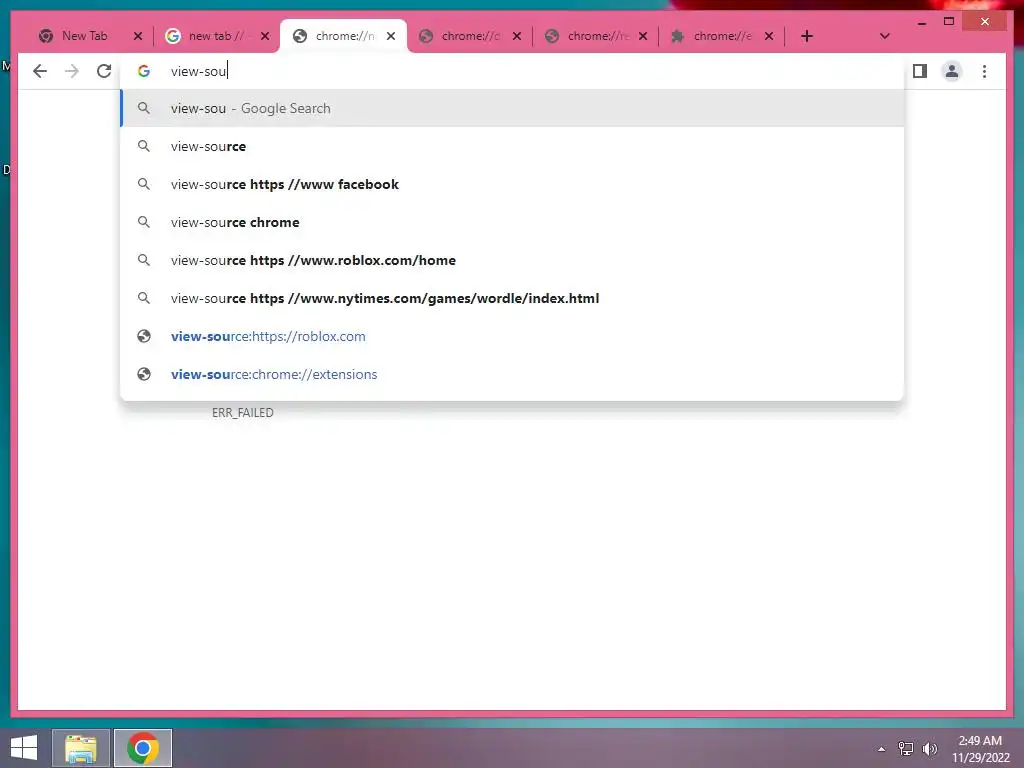Select the active chrome://n tab
This screenshot has width=1024, height=768.
click(334, 36)
